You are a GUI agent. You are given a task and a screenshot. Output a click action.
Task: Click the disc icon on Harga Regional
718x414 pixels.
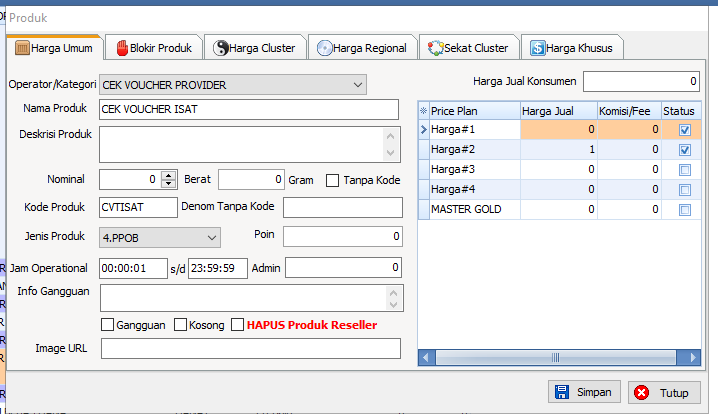[325, 48]
